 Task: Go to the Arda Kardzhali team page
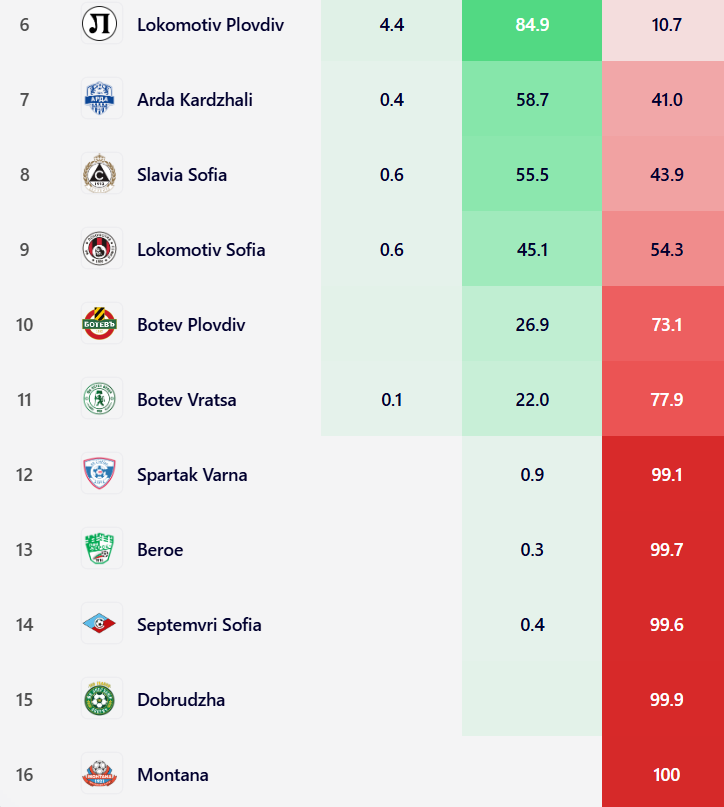[194, 99]
